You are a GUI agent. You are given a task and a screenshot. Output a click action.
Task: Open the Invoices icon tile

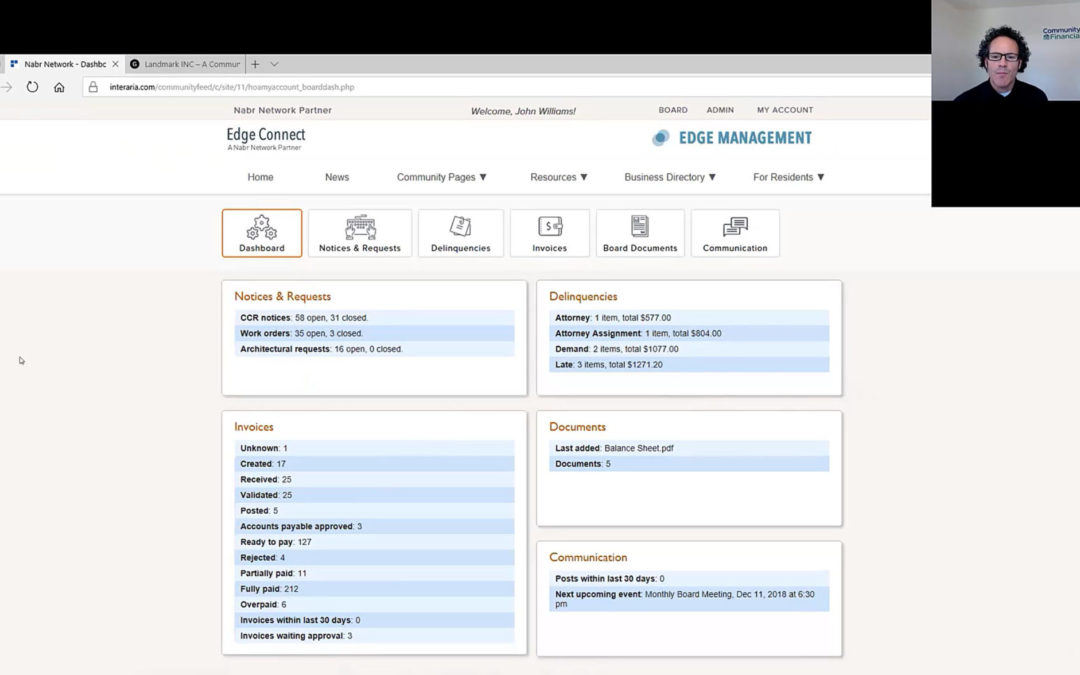[549, 233]
